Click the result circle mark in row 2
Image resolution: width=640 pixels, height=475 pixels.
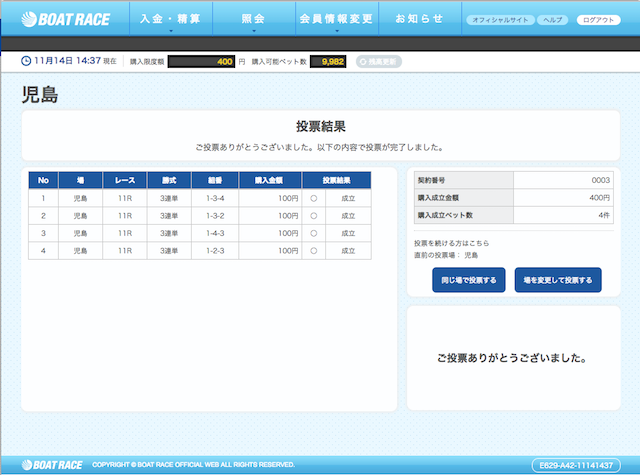[313, 216]
